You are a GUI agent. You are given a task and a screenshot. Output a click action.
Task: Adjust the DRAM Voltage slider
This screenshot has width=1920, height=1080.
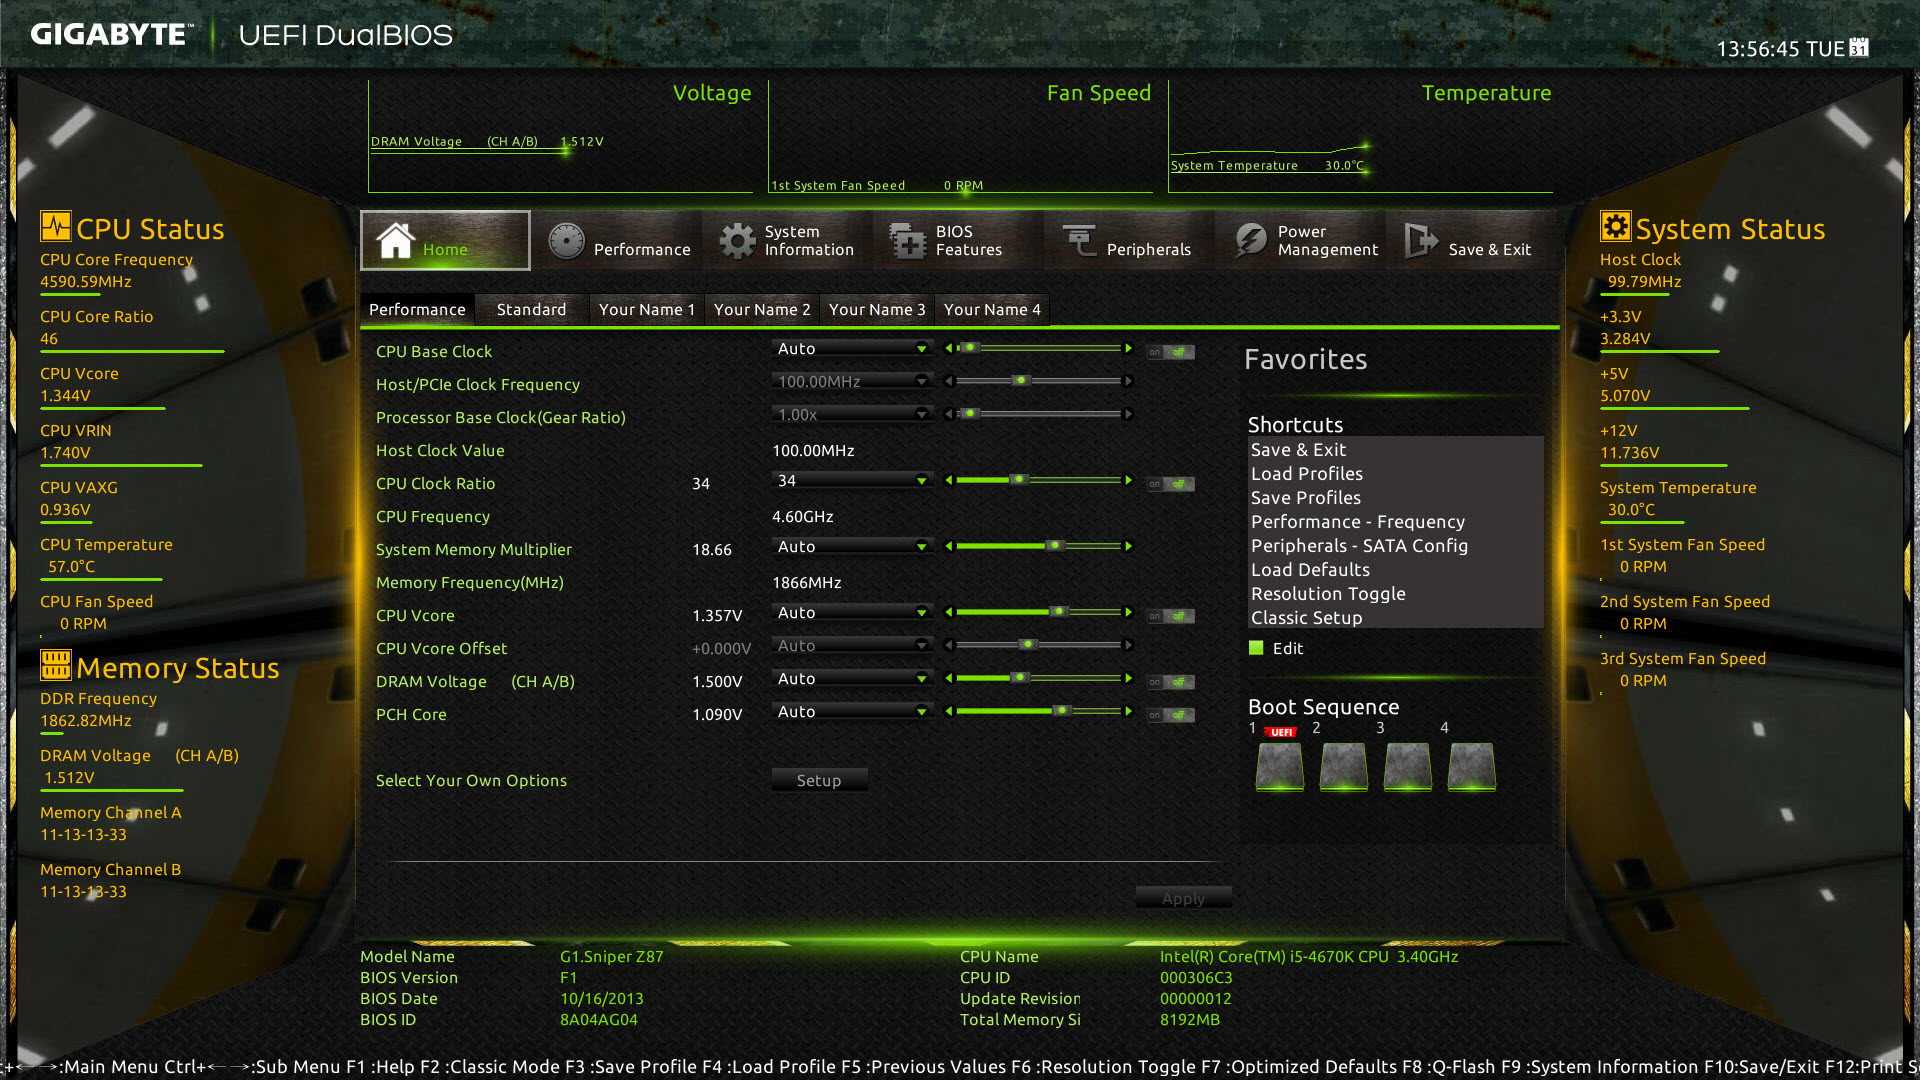[1019, 678]
